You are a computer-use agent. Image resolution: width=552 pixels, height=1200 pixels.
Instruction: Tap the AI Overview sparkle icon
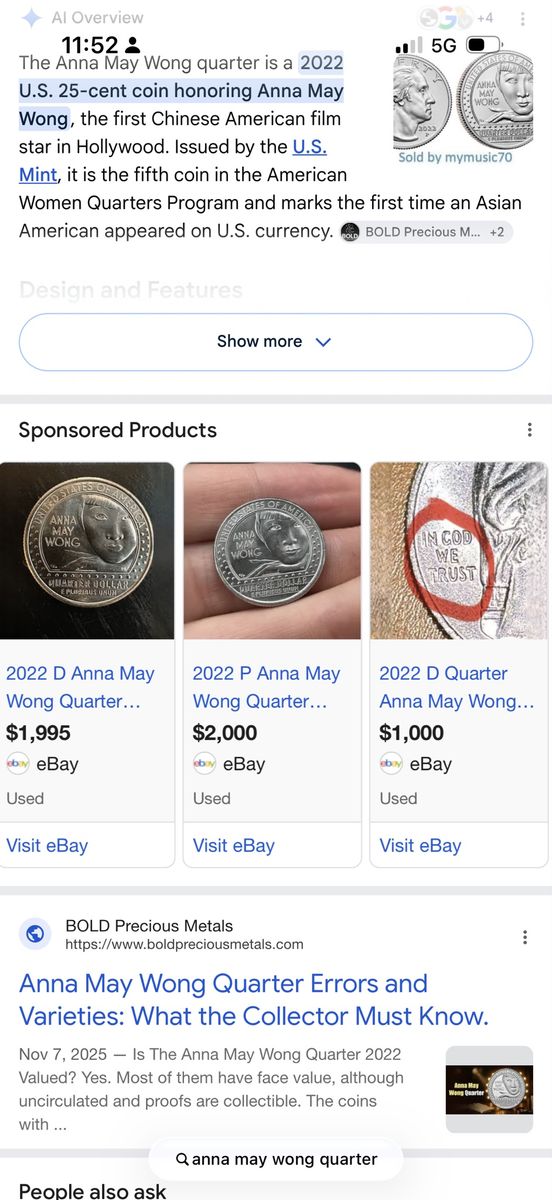31,17
